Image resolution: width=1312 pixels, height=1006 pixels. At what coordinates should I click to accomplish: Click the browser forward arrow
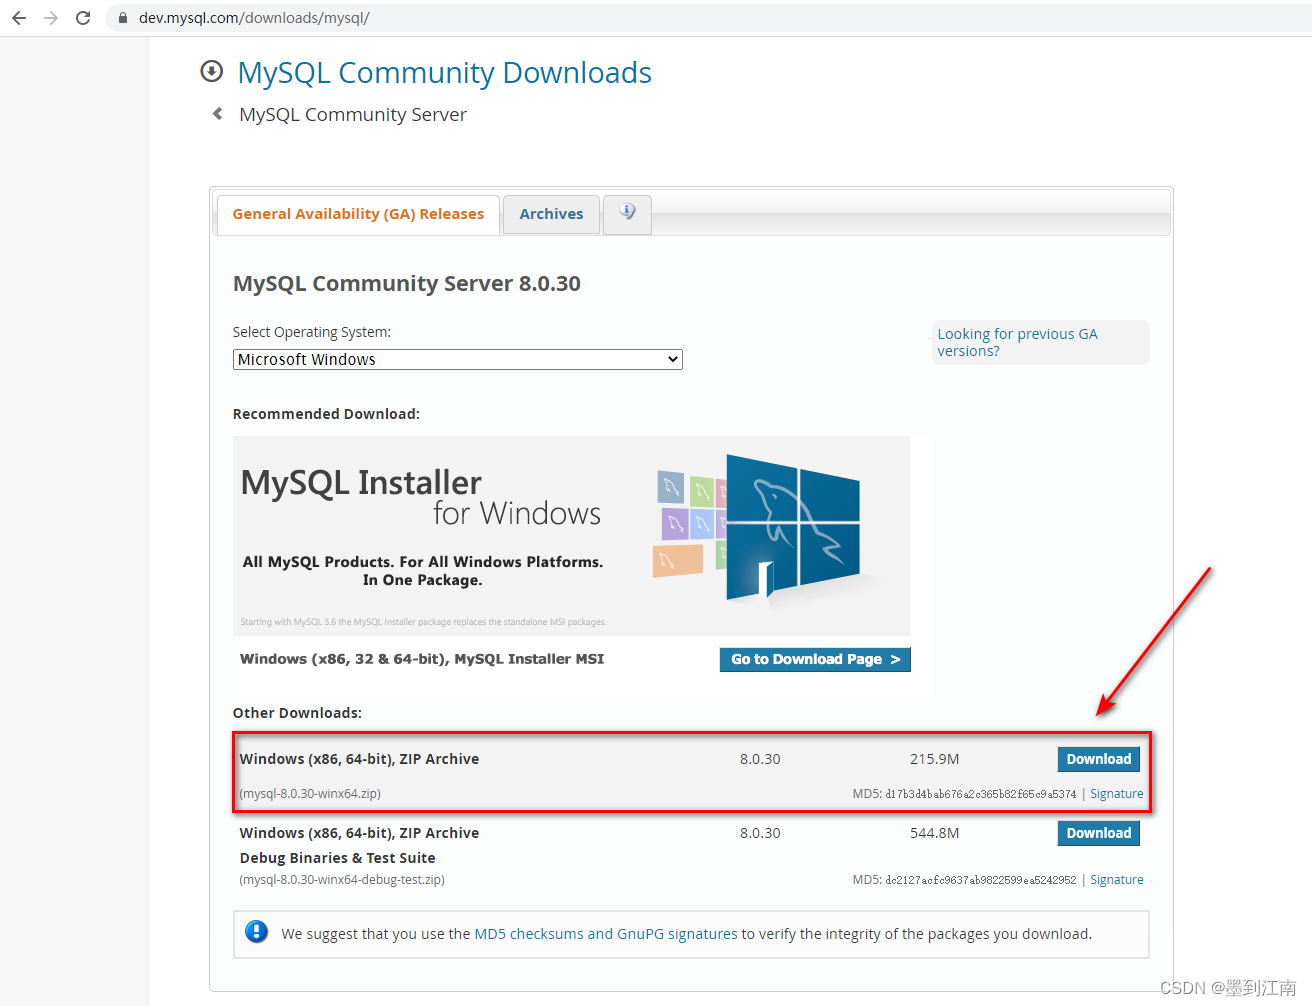51,18
